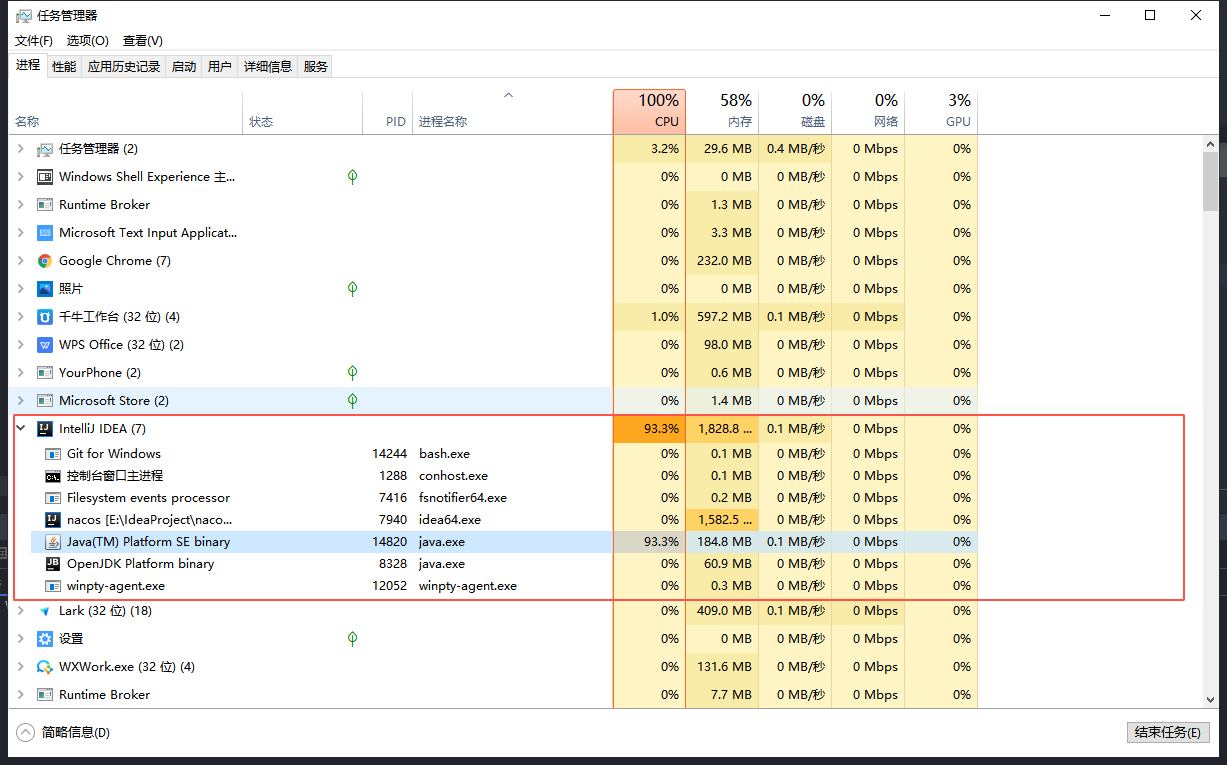Expand the Microsoft Store (2) group

pos(21,401)
